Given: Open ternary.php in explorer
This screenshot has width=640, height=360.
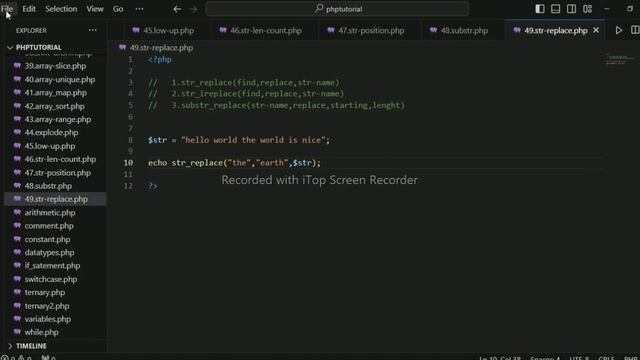Looking at the screenshot, I should tap(44, 292).
